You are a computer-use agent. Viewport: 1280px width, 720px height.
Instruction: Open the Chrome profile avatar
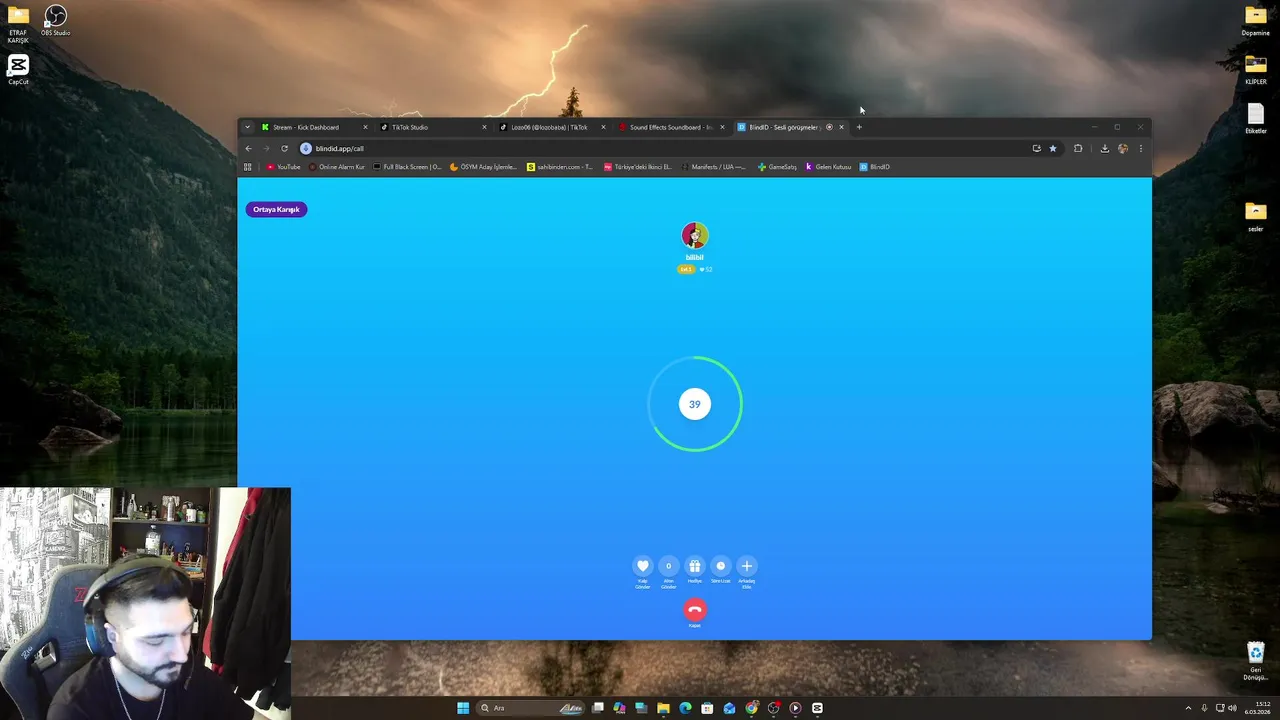[1123, 148]
